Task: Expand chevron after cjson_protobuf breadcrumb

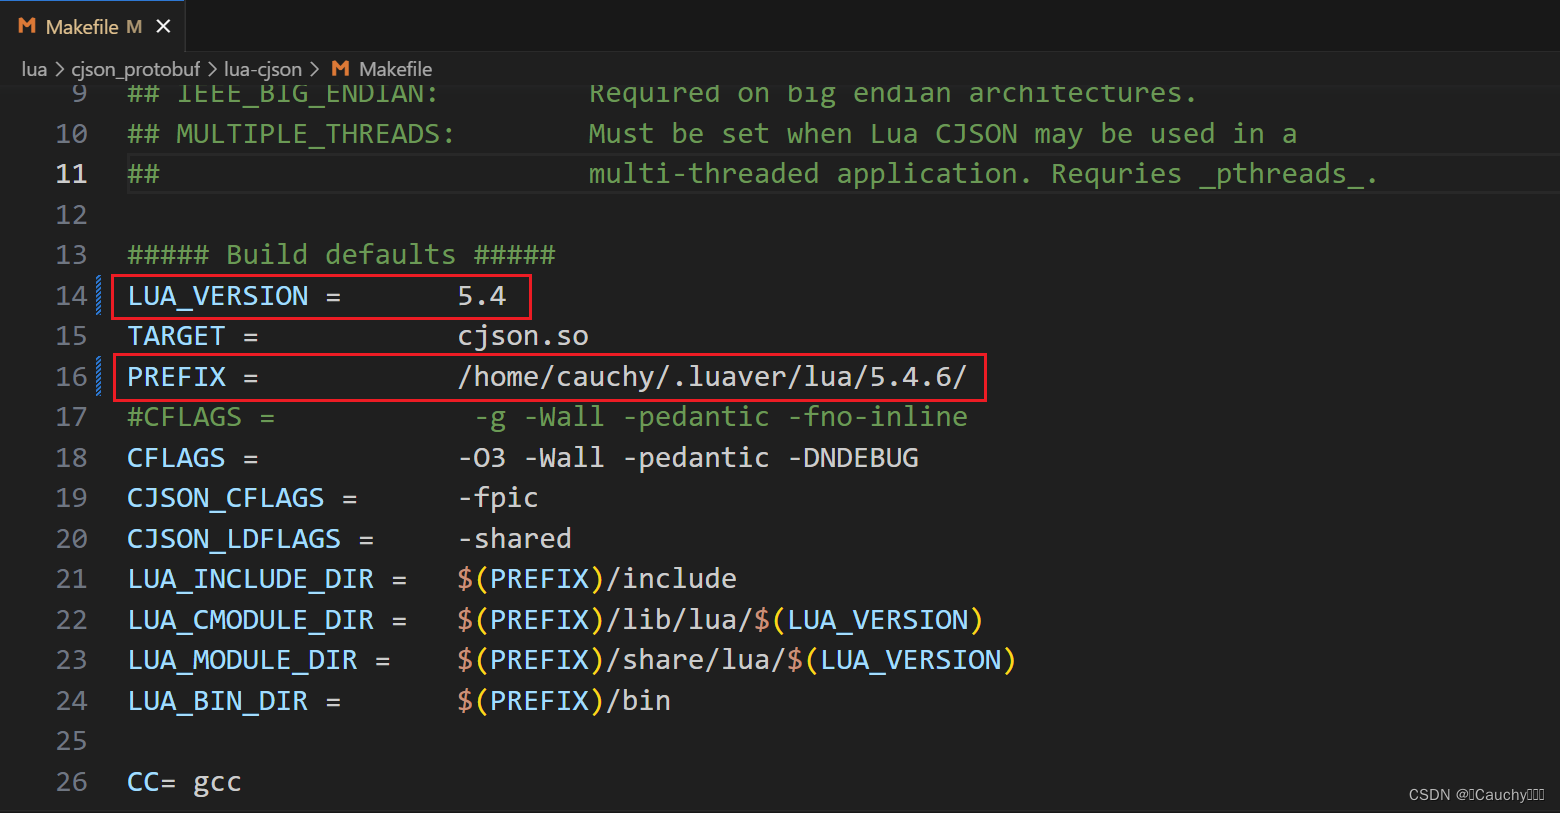Action: pyautogui.click(x=212, y=69)
